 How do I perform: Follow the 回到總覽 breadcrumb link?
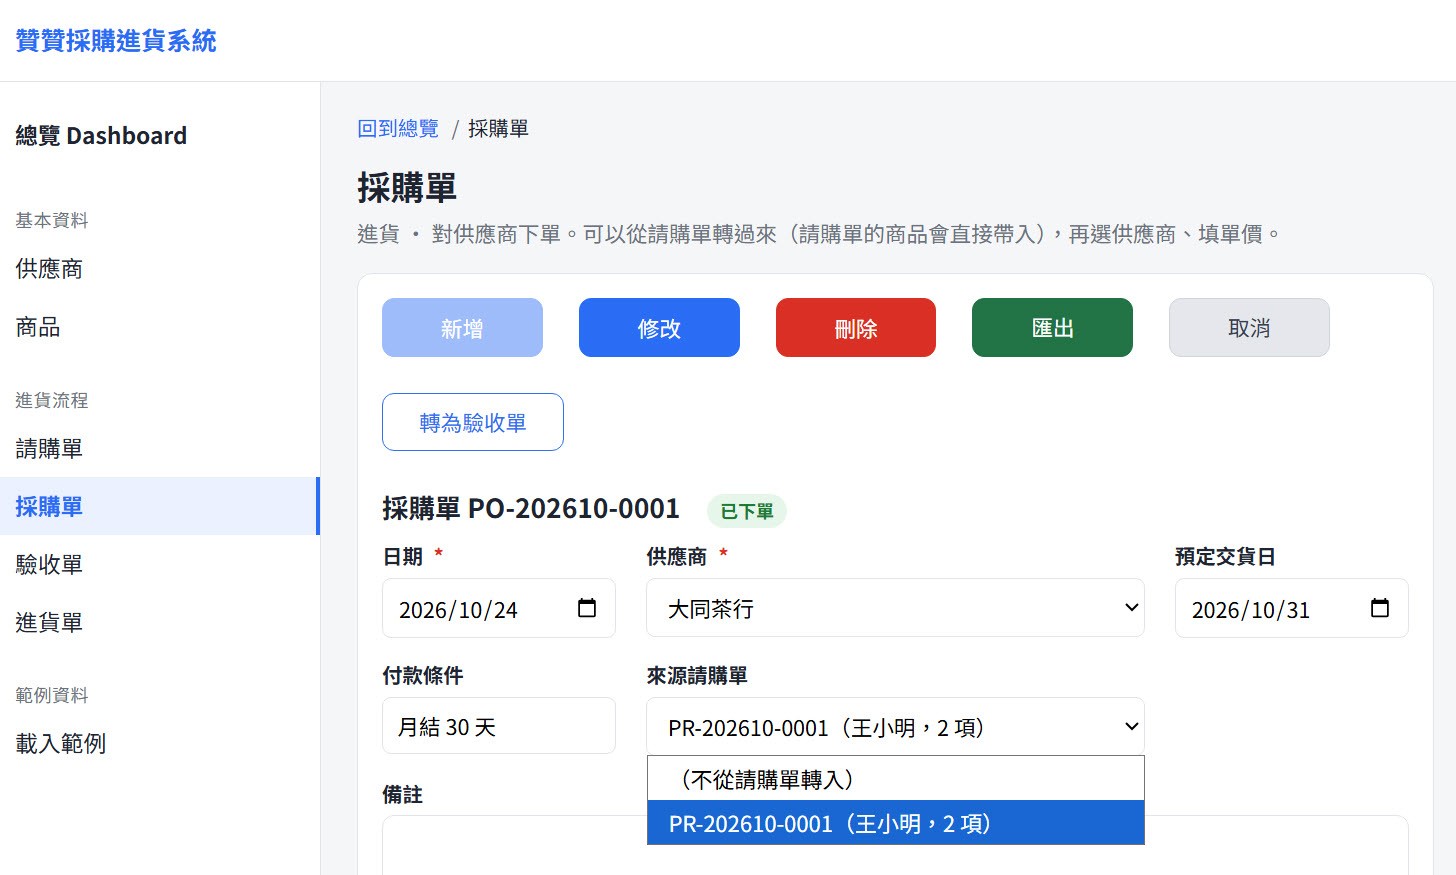pos(398,129)
